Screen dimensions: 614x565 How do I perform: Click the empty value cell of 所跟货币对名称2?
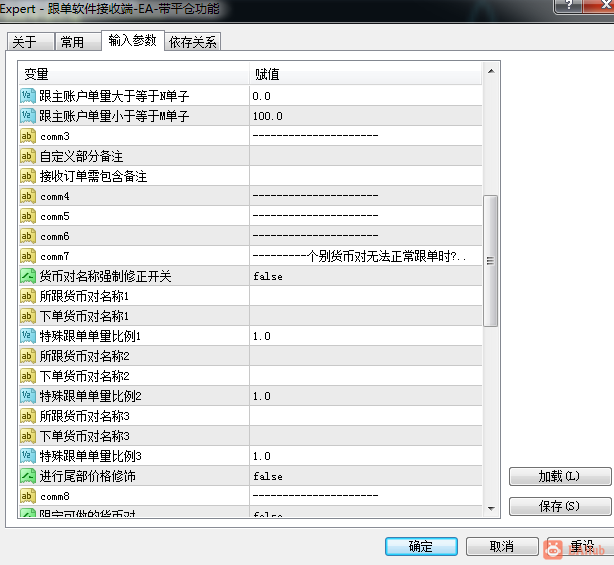pos(366,356)
